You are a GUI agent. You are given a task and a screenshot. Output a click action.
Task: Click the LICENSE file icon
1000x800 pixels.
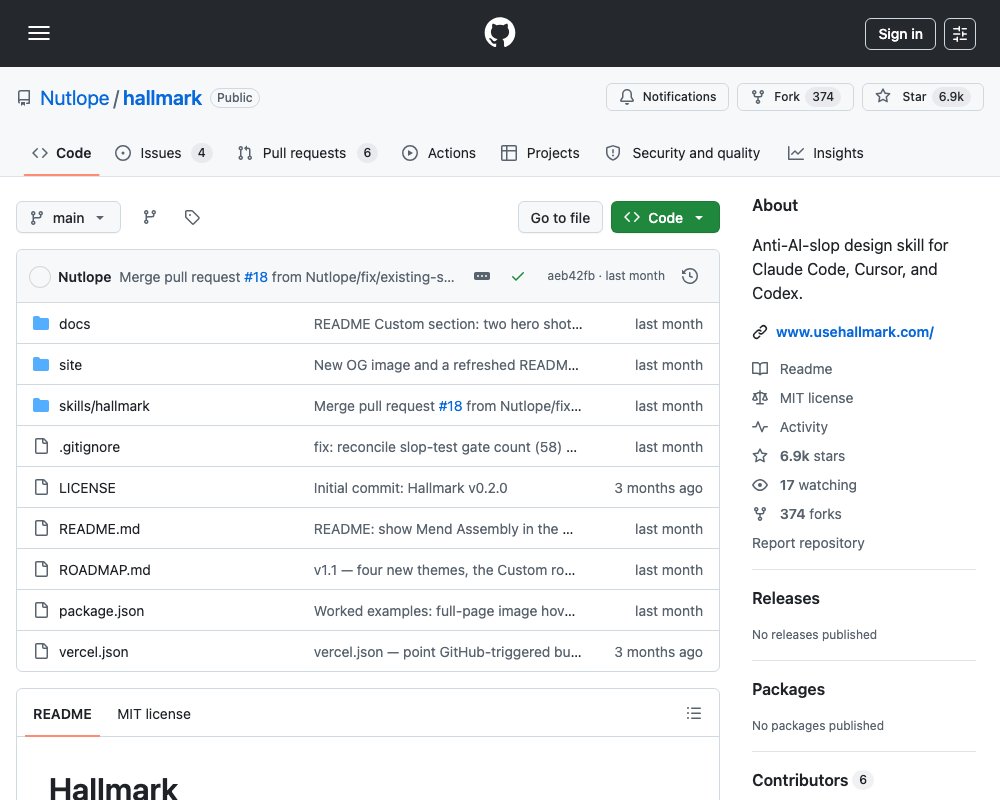click(41, 487)
